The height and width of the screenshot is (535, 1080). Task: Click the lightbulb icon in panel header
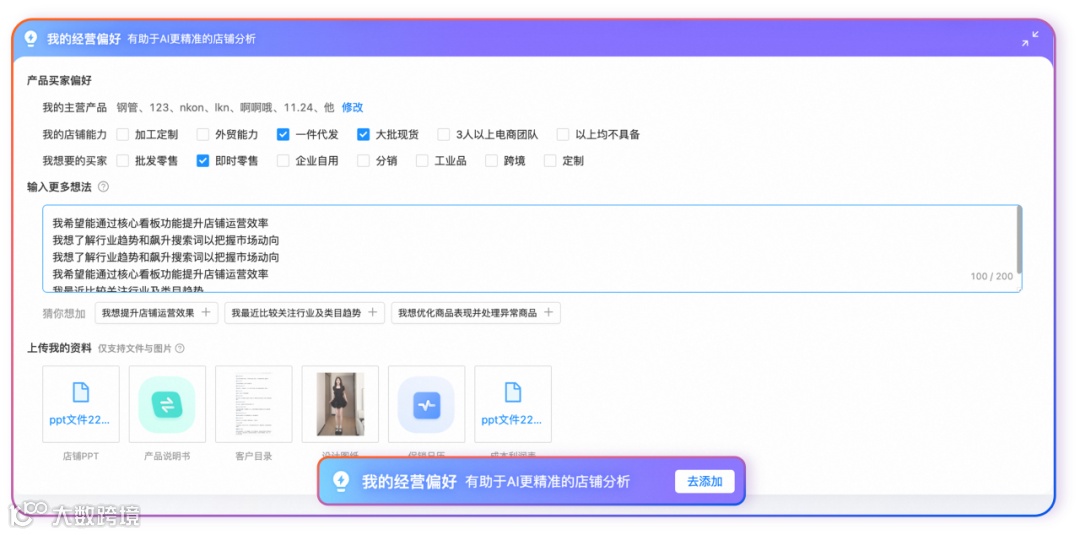pos(30,39)
